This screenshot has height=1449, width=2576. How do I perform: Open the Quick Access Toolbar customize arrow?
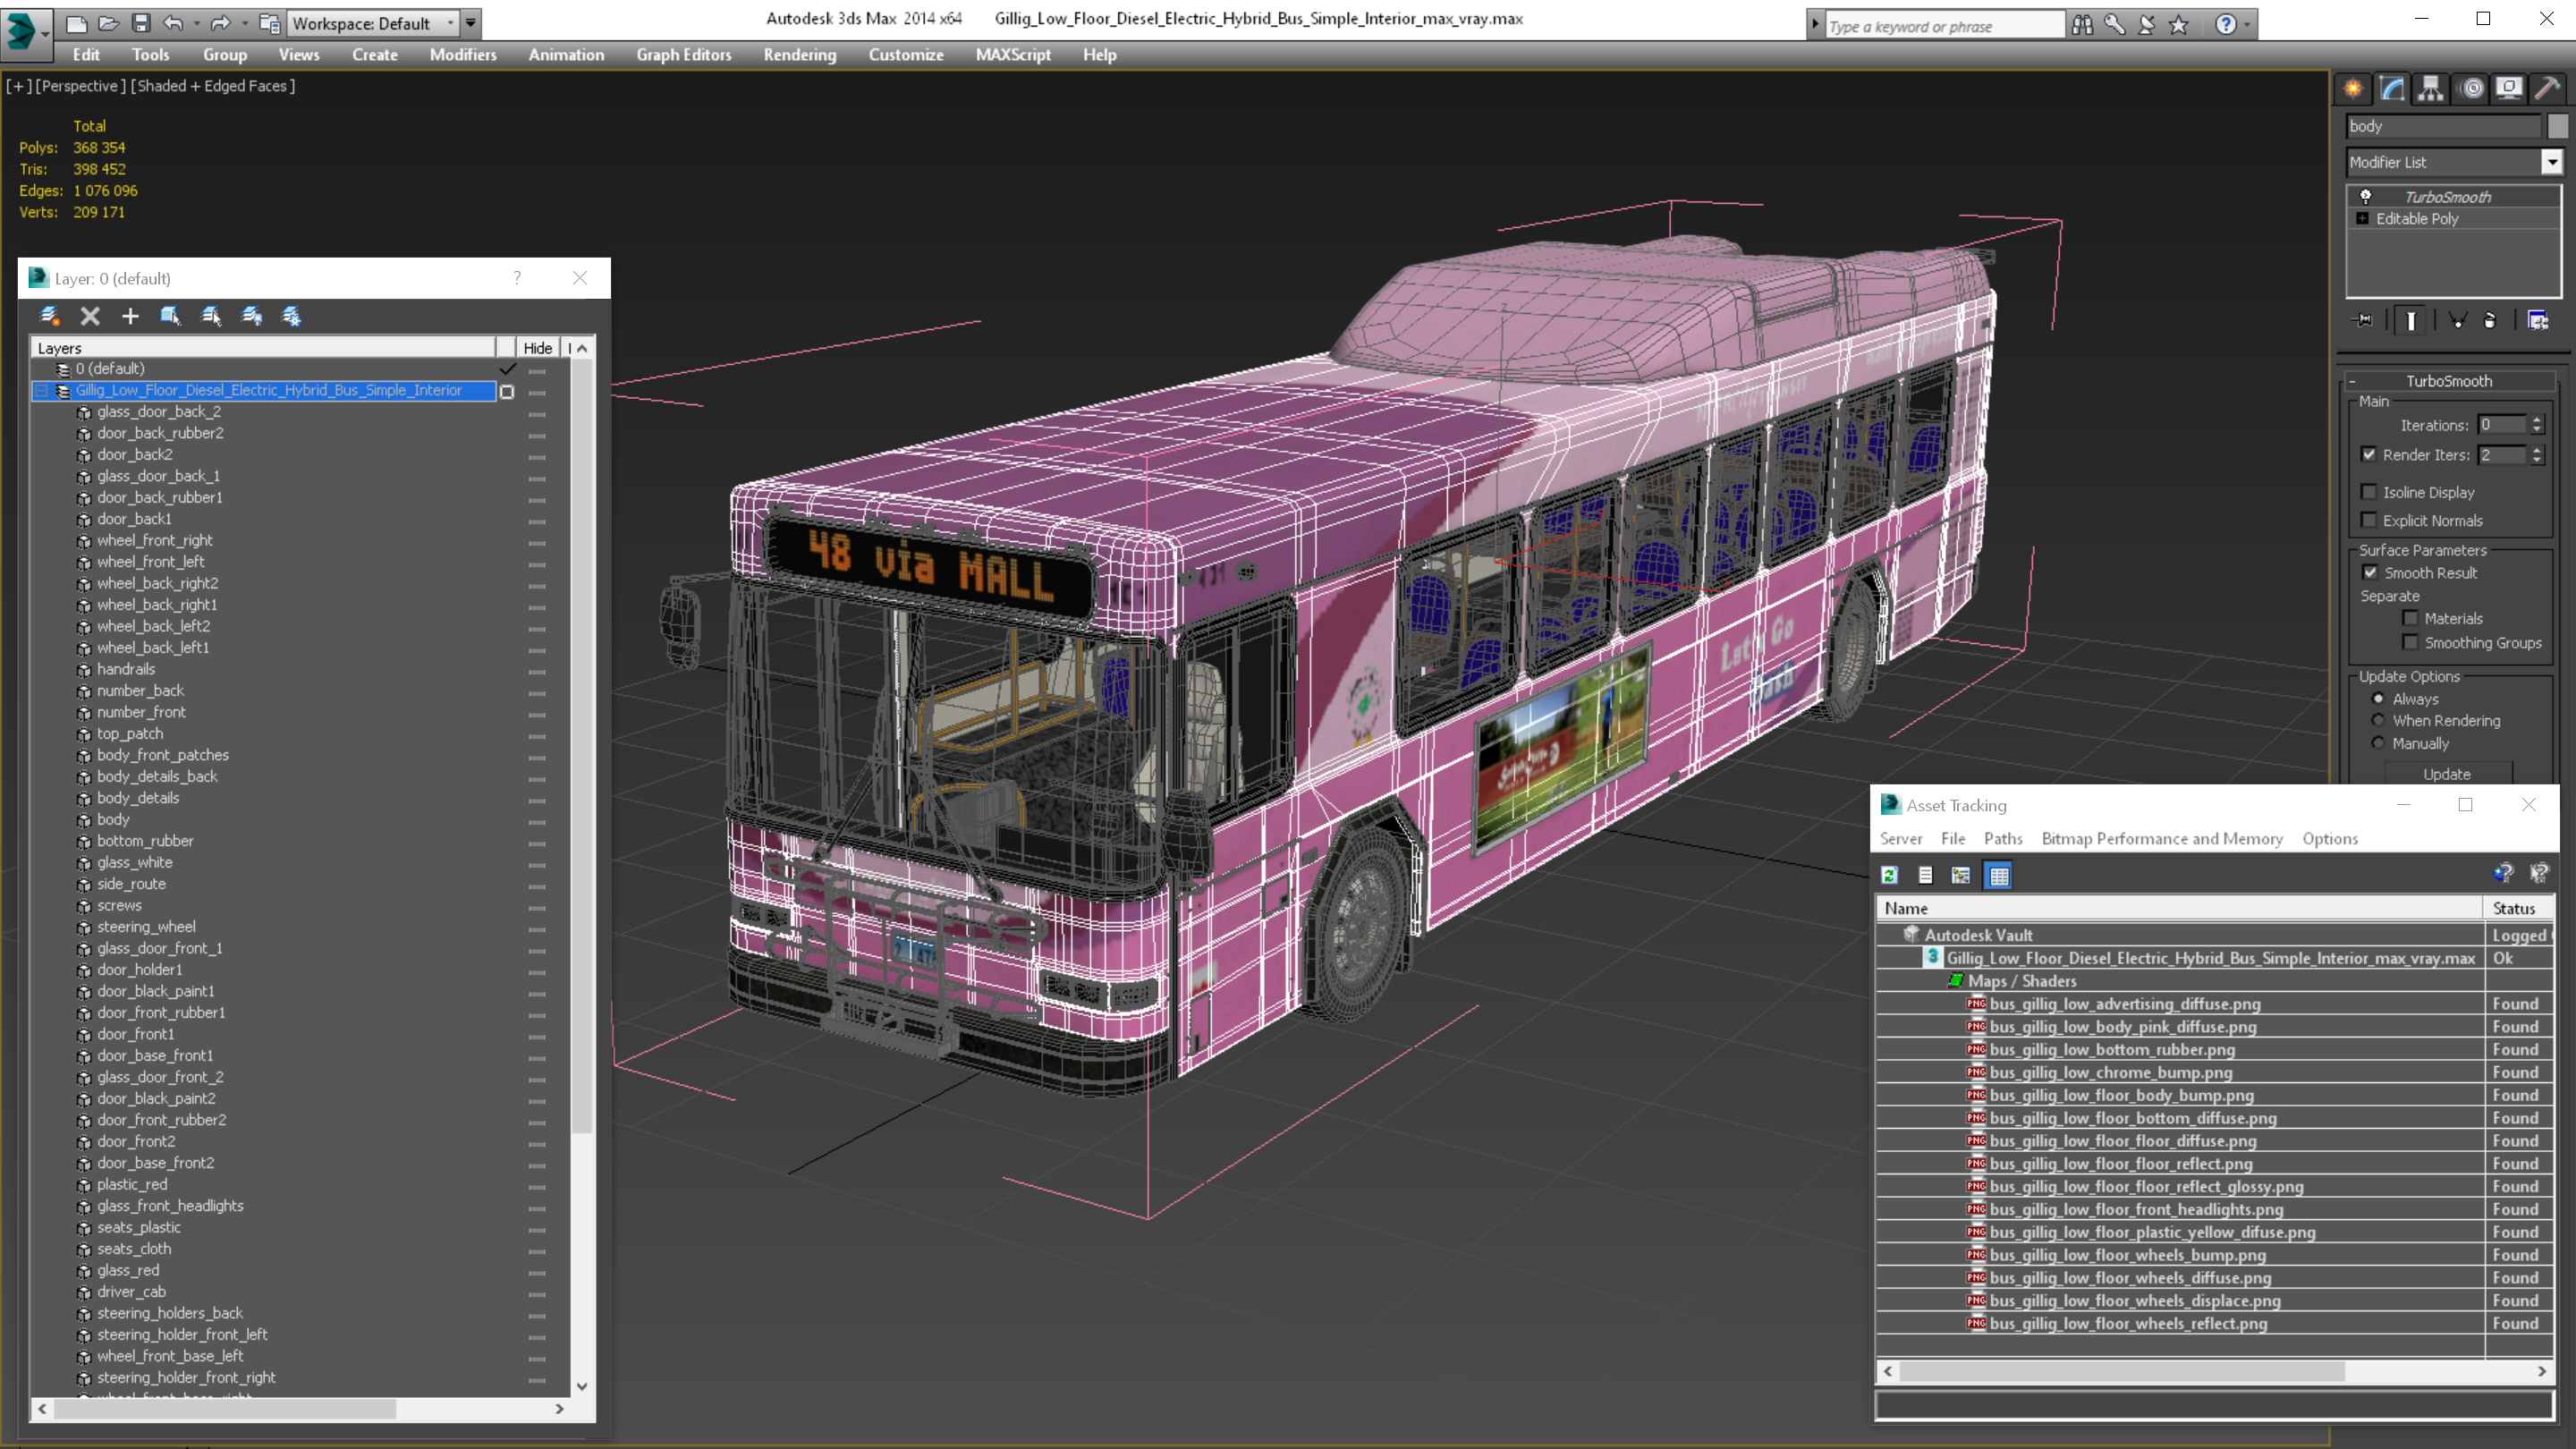tap(470, 23)
